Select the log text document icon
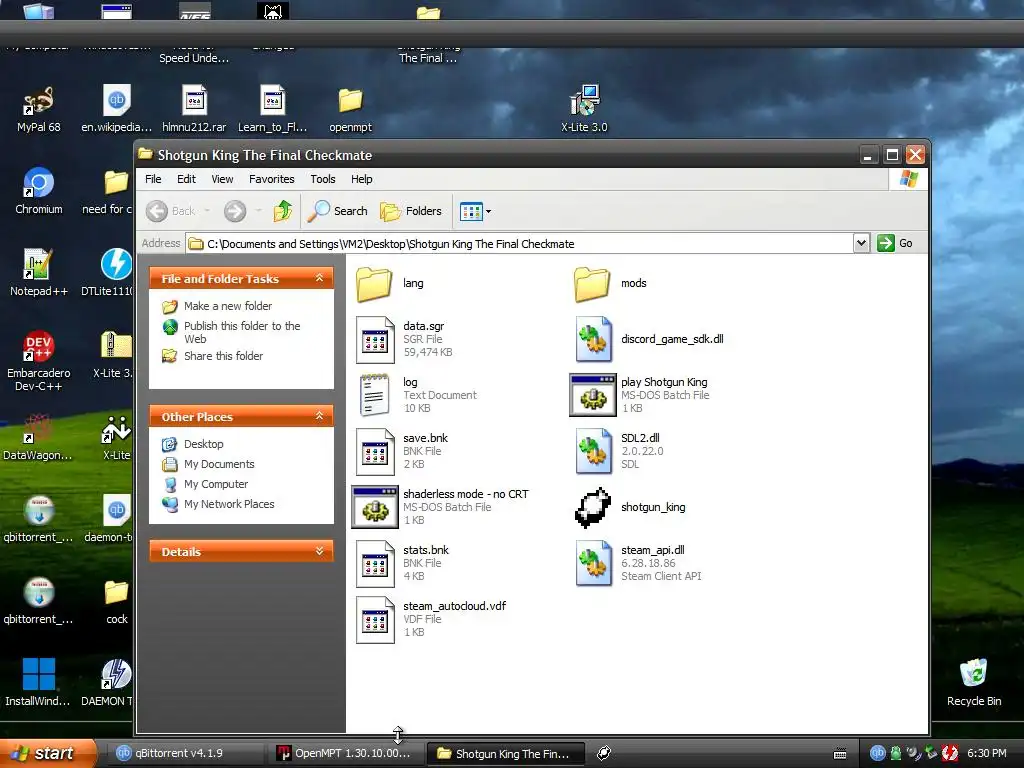Image resolution: width=1024 pixels, height=768 pixels. point(375,395)
